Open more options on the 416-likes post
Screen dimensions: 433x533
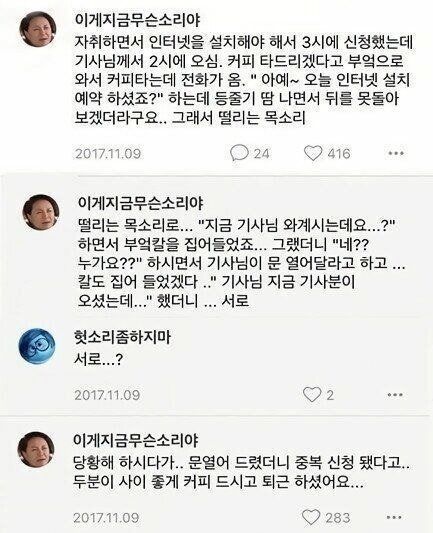pyautogui.click(x=396, y=153)
